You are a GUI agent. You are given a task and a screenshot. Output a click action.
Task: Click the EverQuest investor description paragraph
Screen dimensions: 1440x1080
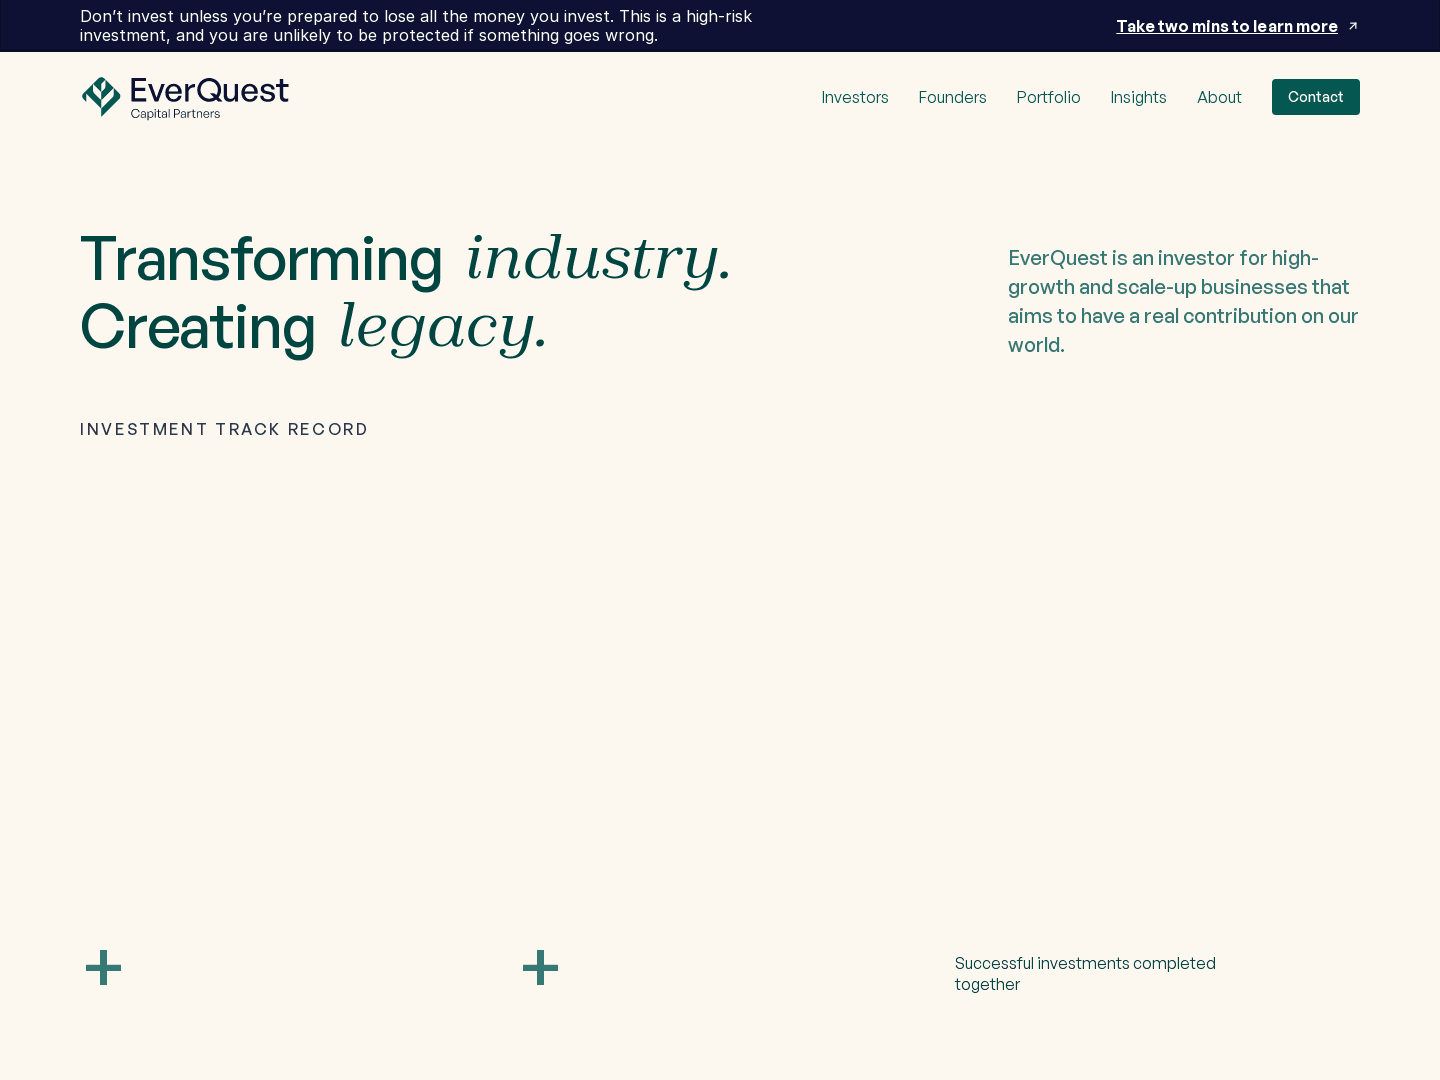[1183, 301]
